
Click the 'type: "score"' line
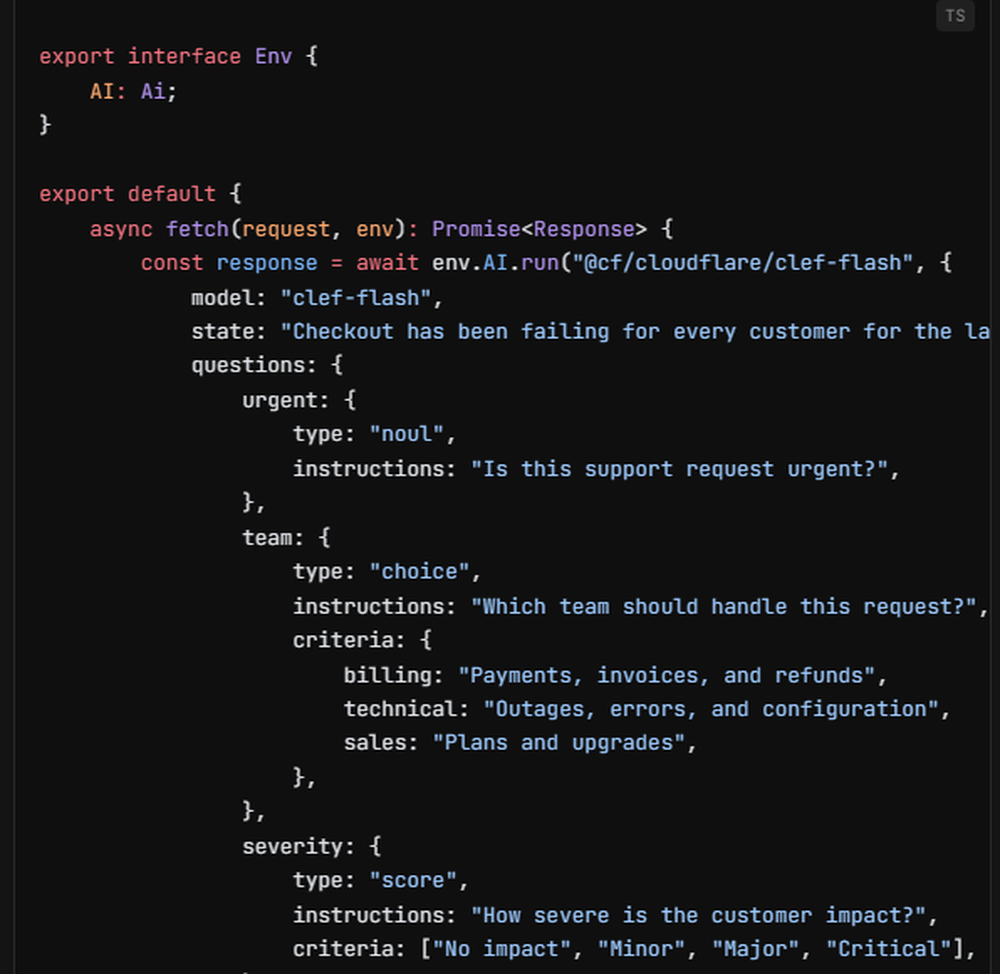click(381, 881)
